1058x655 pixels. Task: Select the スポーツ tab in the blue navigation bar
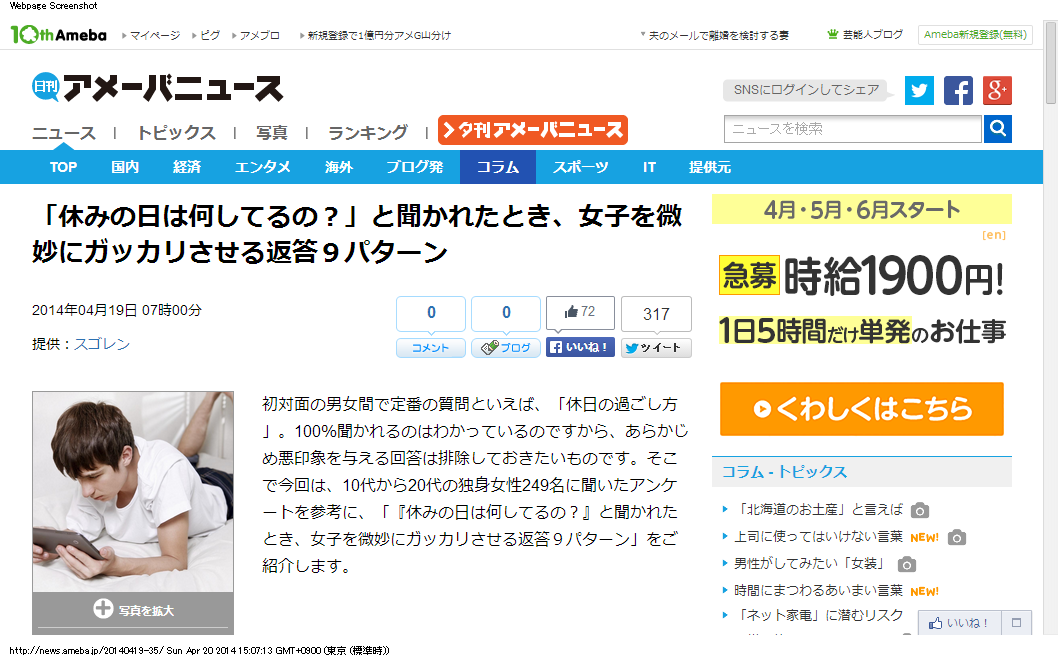580,167
